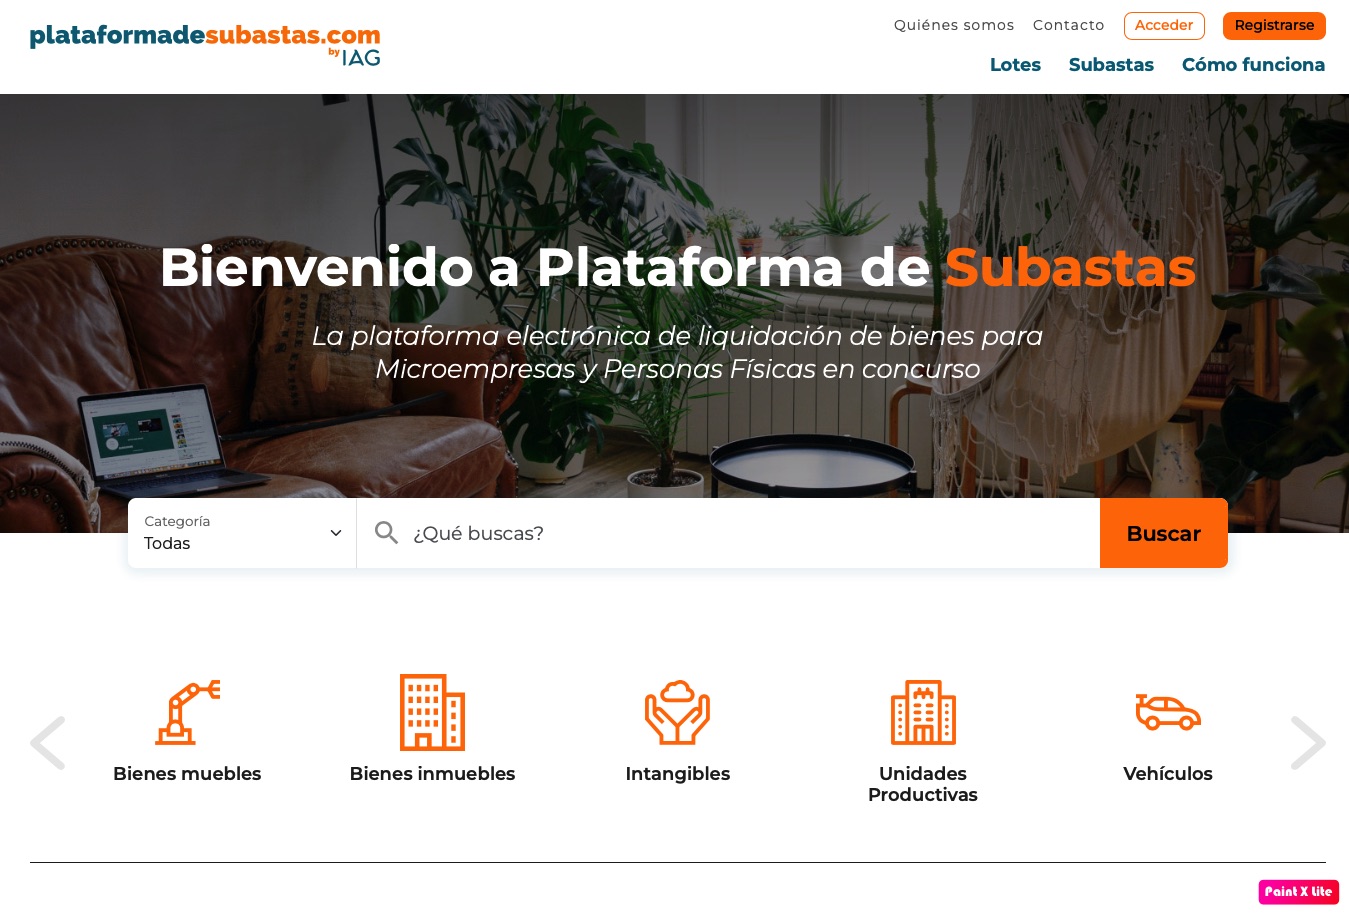
Task: Select the Vehículos car icon
Action: point(1168,712)
